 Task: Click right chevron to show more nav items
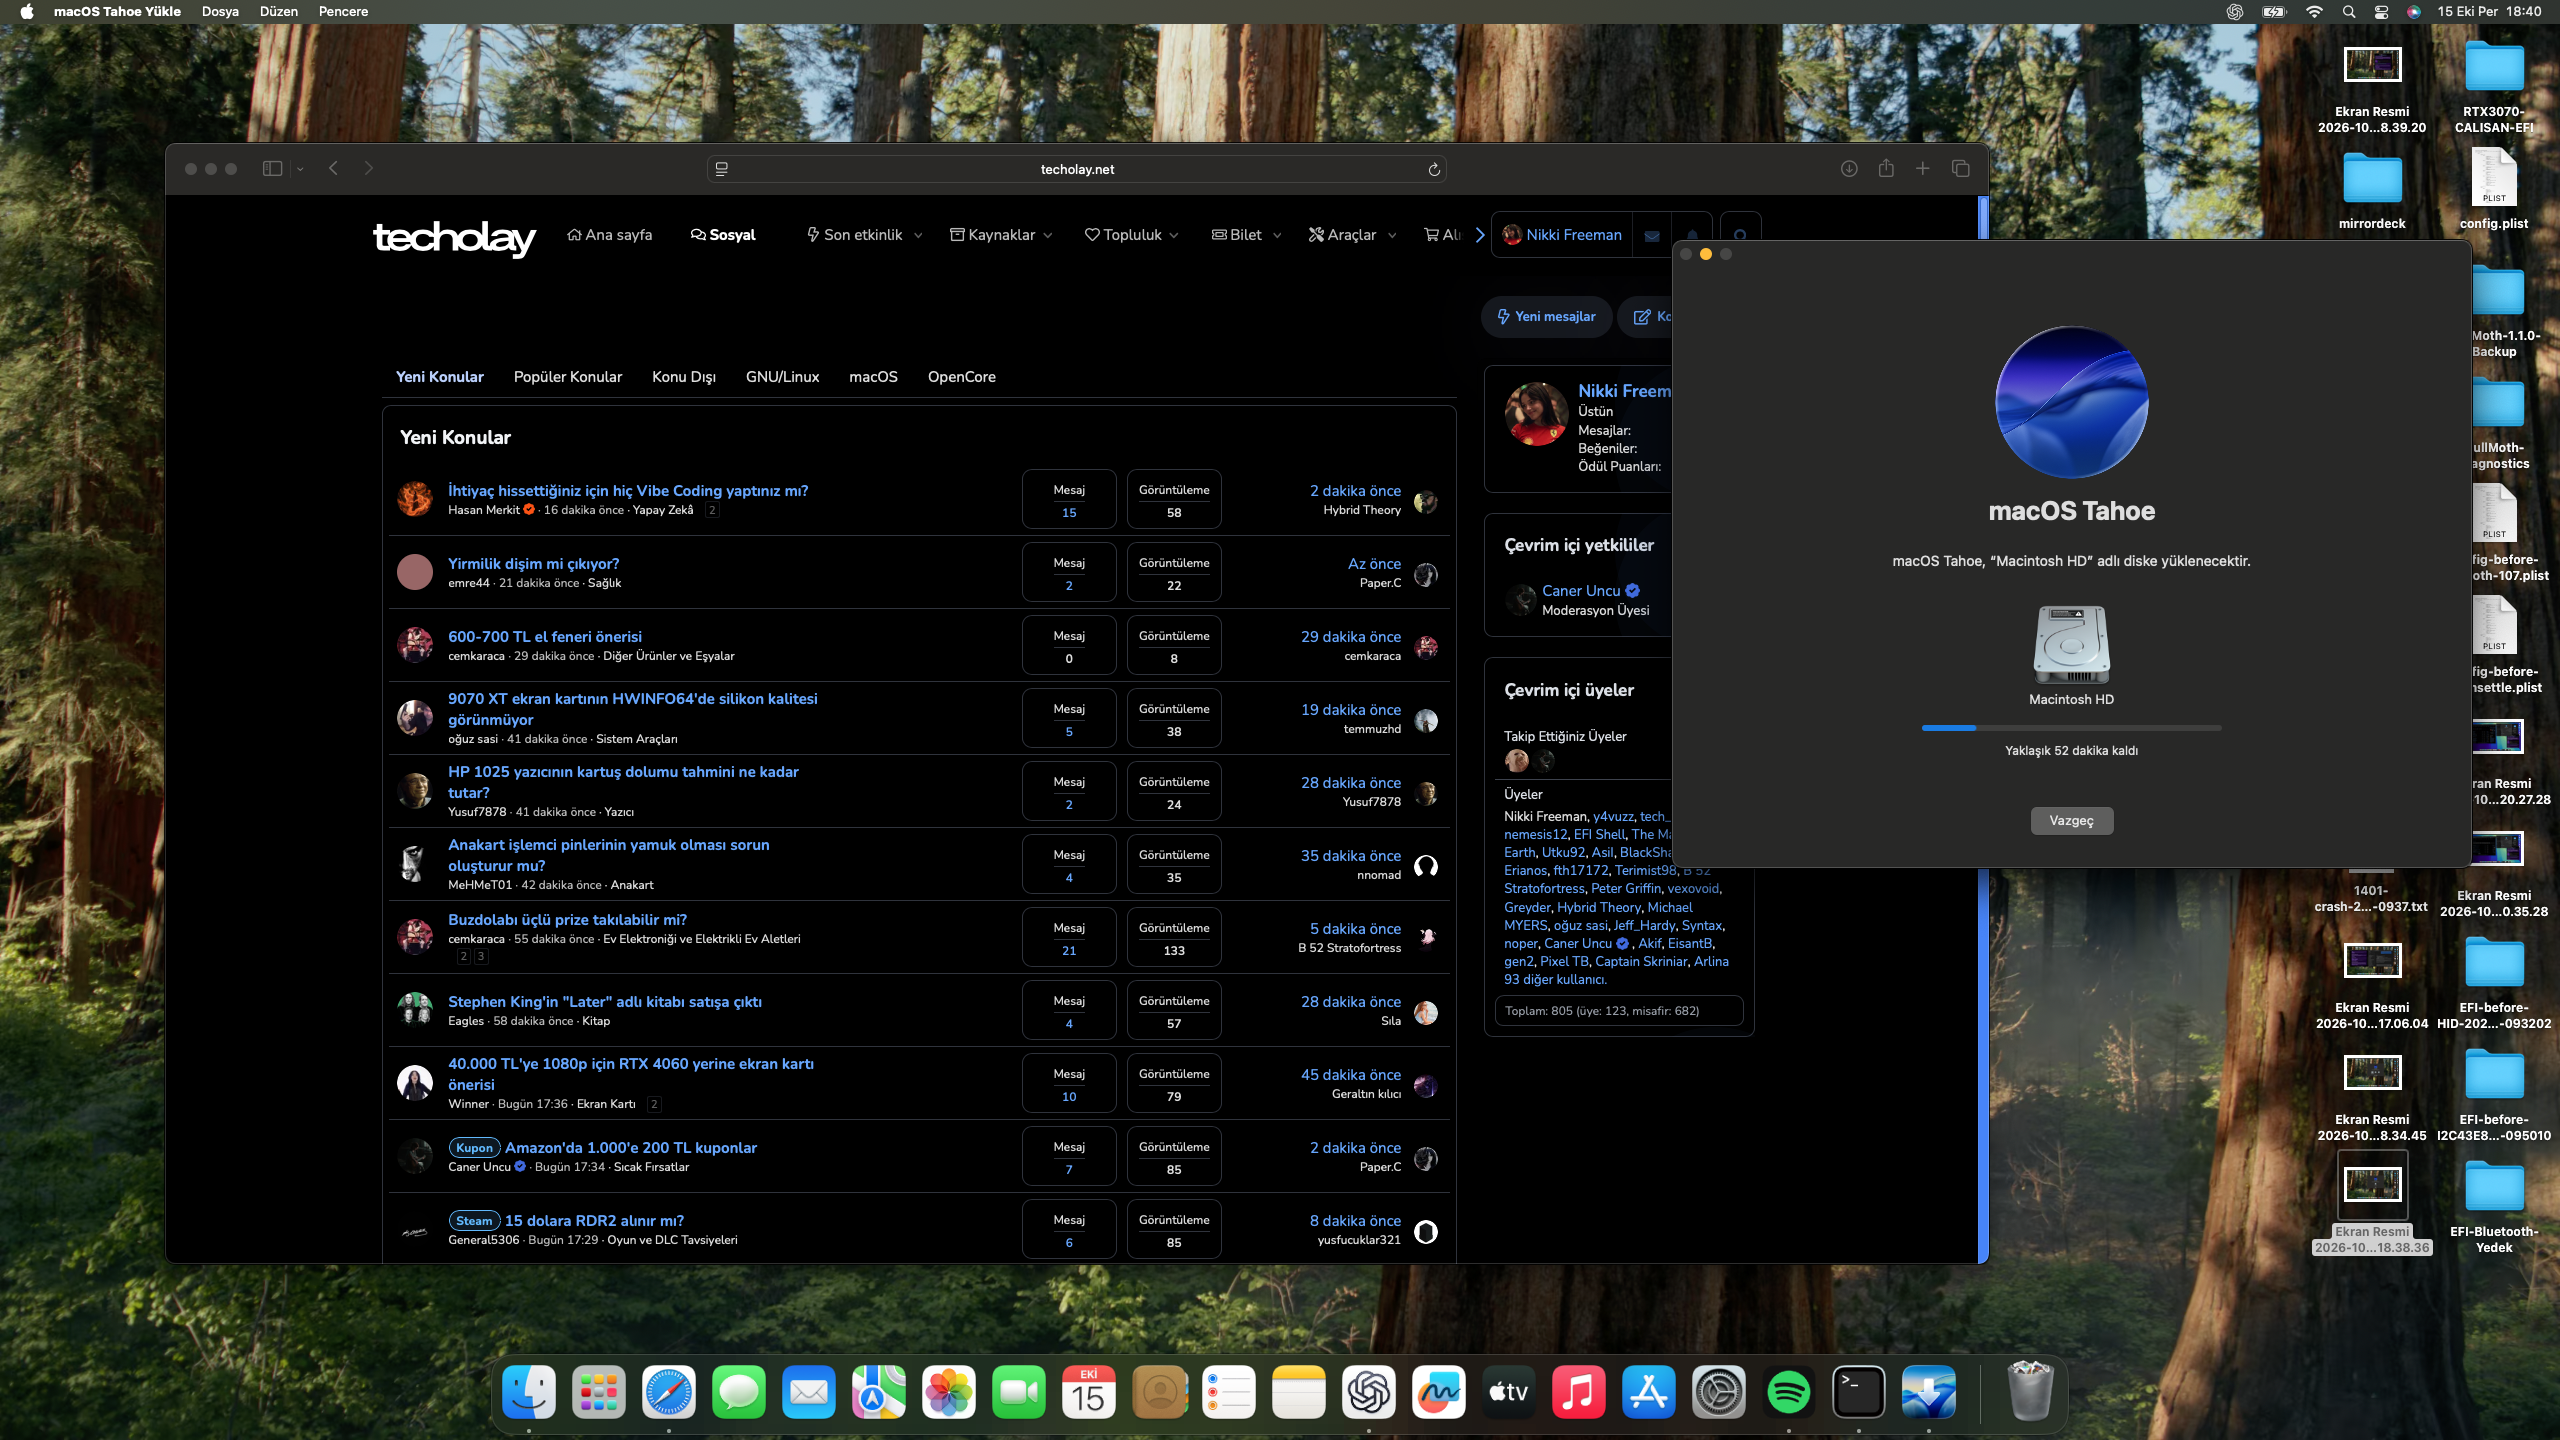(1480, 235)
